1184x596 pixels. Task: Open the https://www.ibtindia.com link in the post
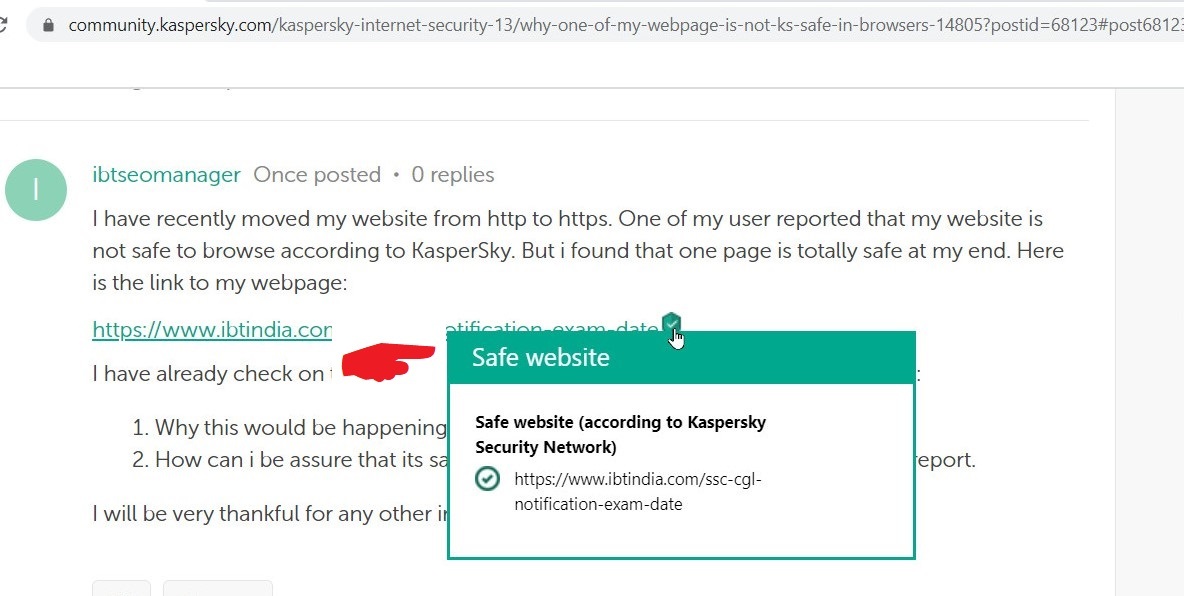tap(212, 330)
